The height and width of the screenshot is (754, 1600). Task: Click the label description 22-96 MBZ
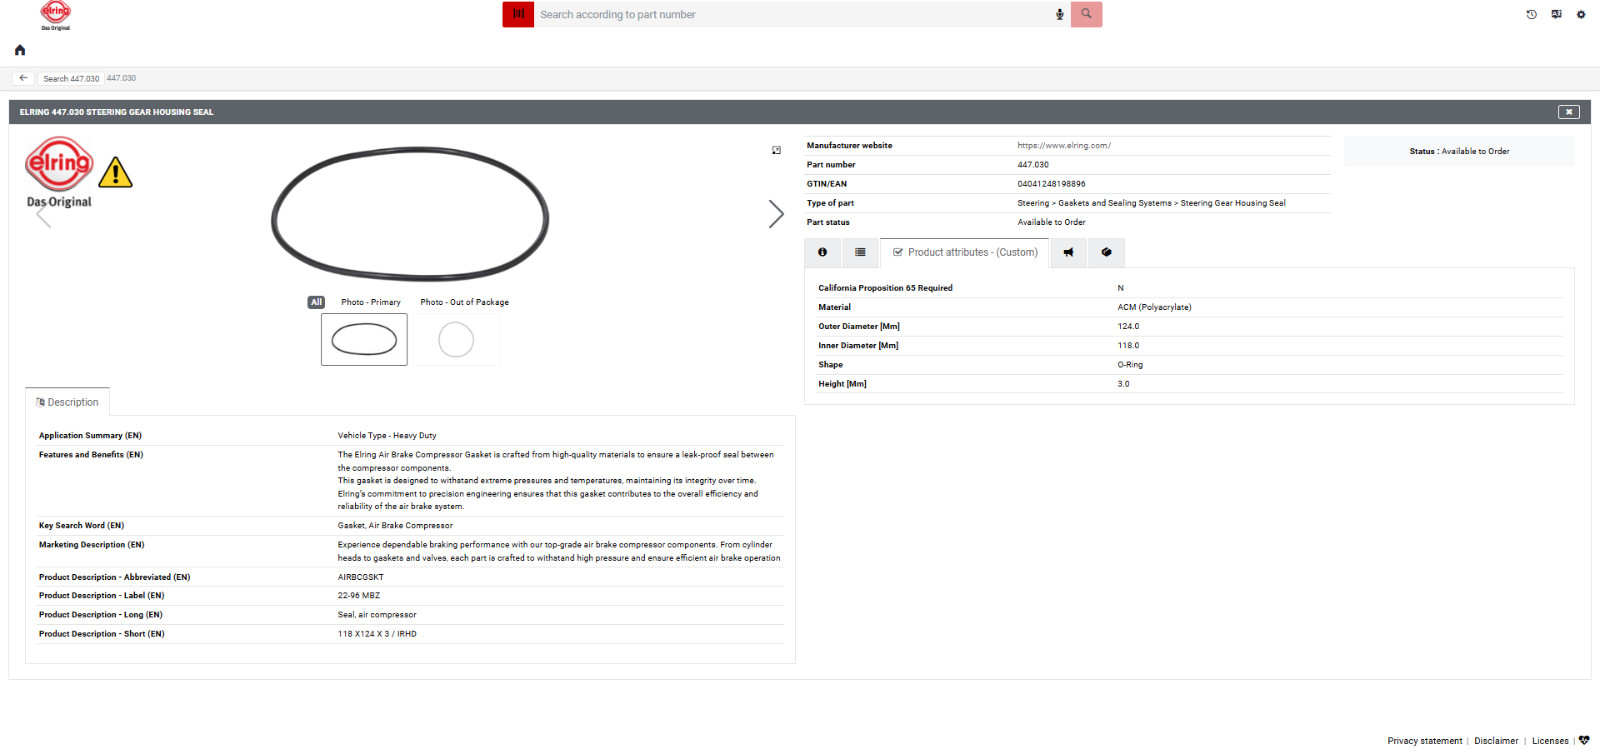pos(358,596)
